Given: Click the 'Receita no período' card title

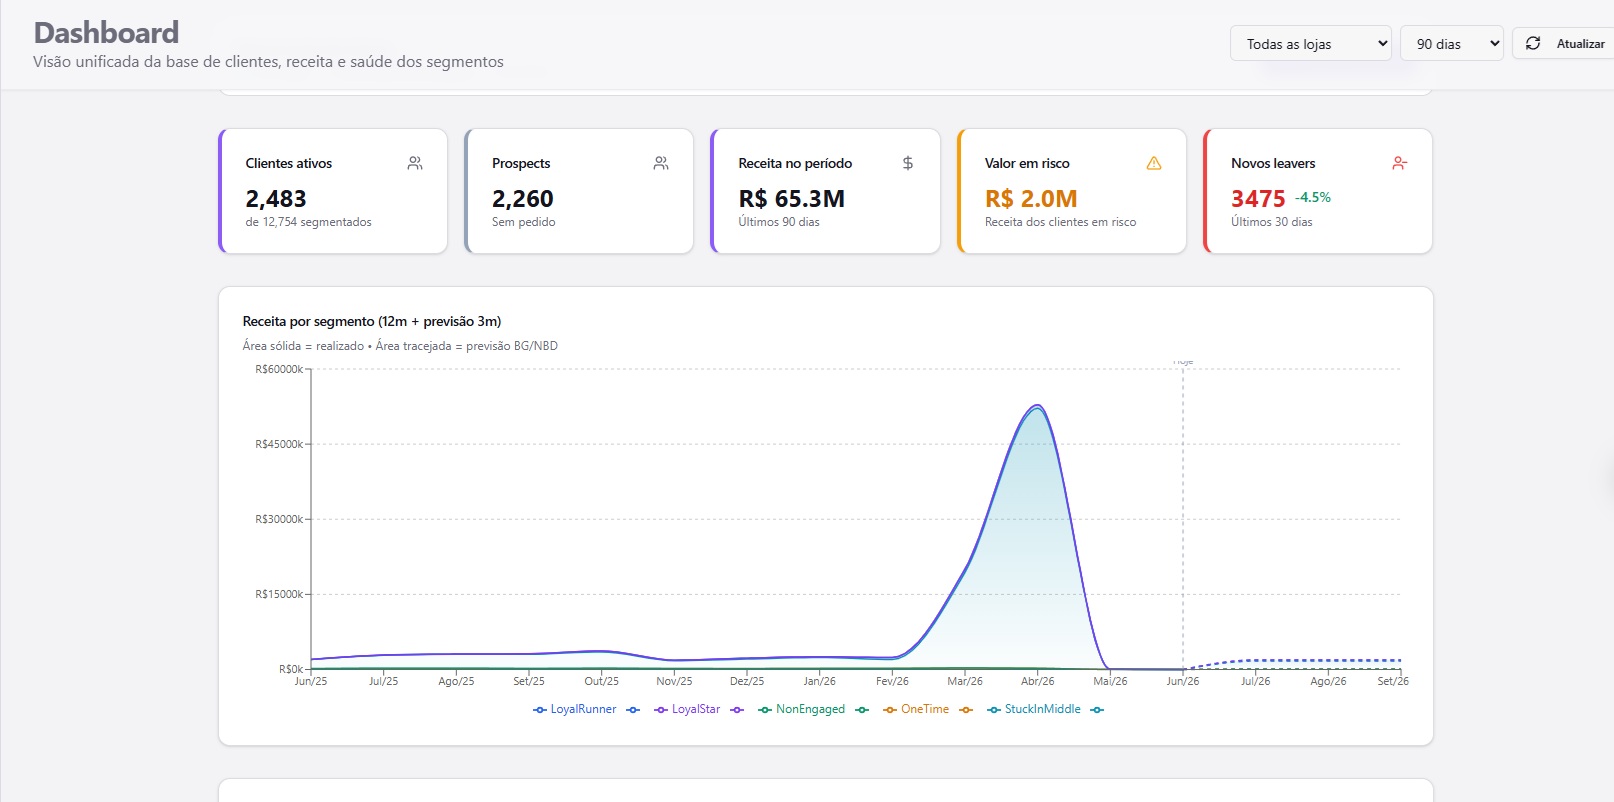Looking at the screenshot, I should coord(795,163).
